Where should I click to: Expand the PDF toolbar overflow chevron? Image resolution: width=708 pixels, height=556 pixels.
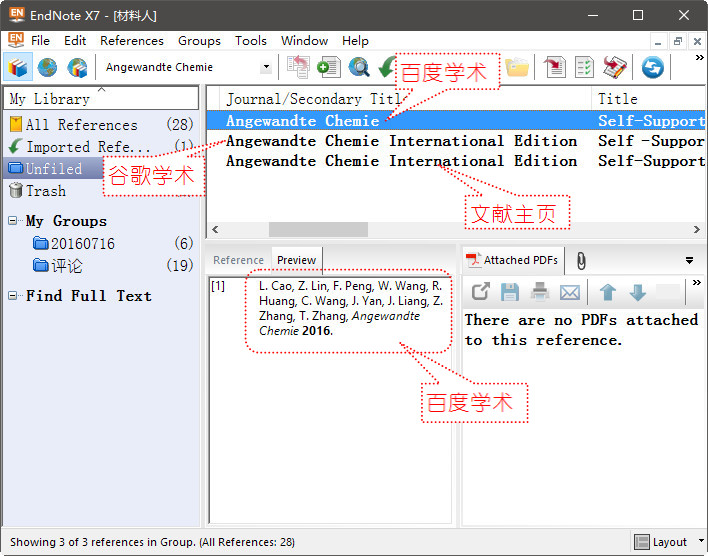tap(697, 283)
